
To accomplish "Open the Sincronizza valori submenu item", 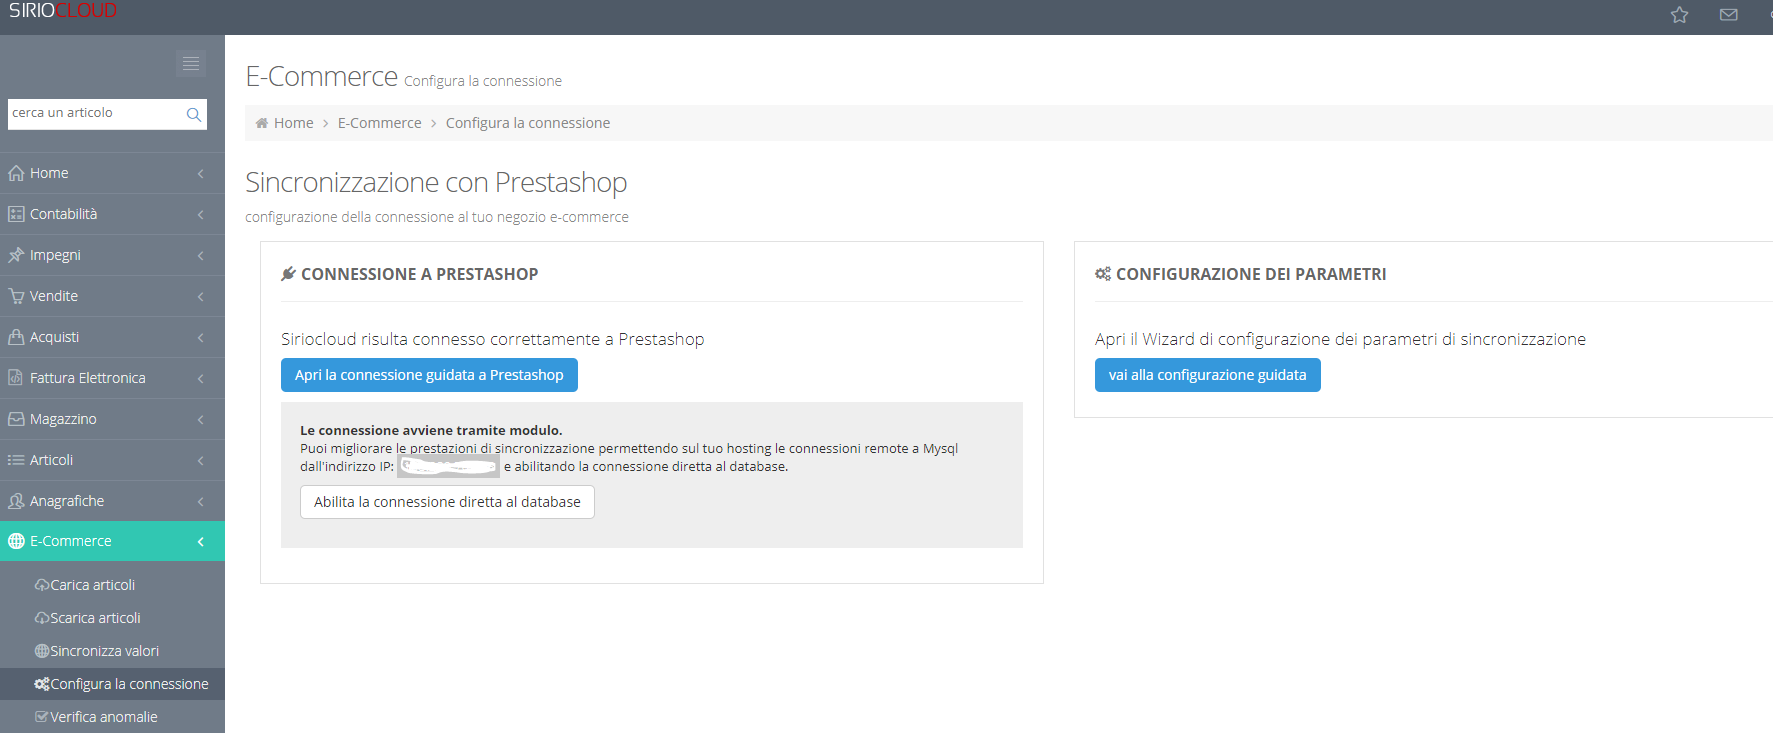I will pos(112,651).
